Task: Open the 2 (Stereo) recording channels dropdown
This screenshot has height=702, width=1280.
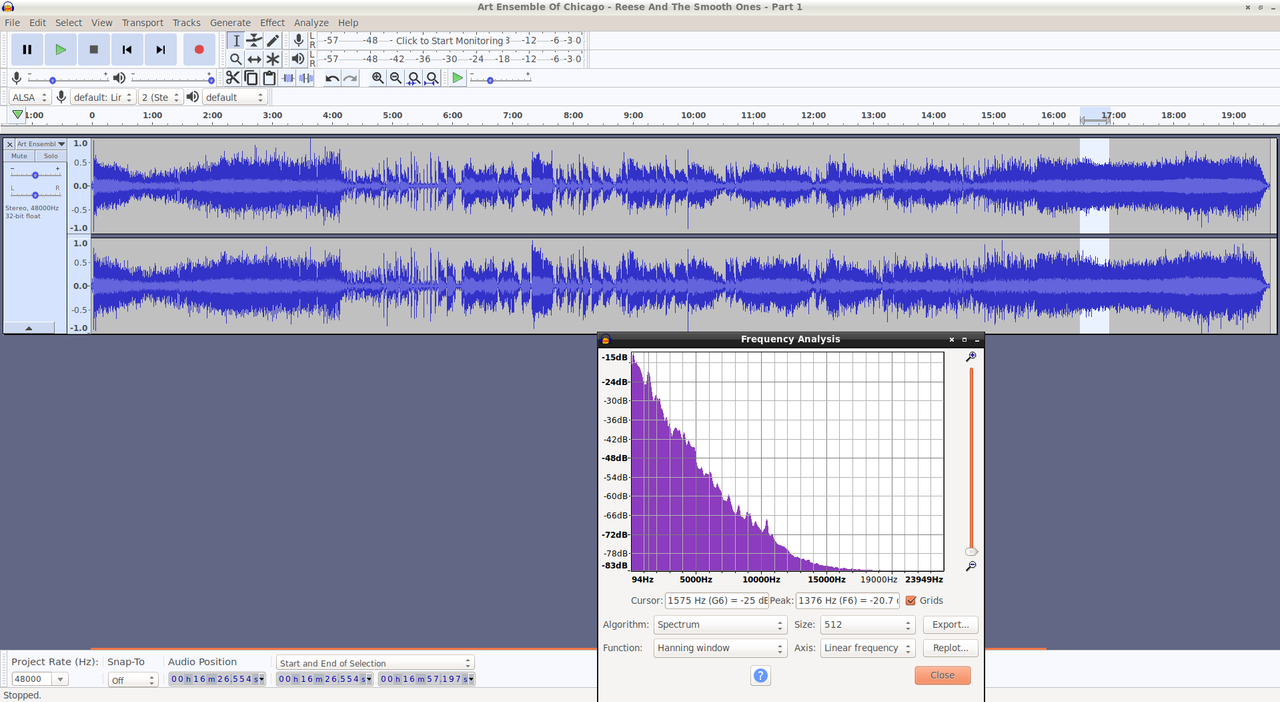Action: pyautogui.click(x=160, y=97)
